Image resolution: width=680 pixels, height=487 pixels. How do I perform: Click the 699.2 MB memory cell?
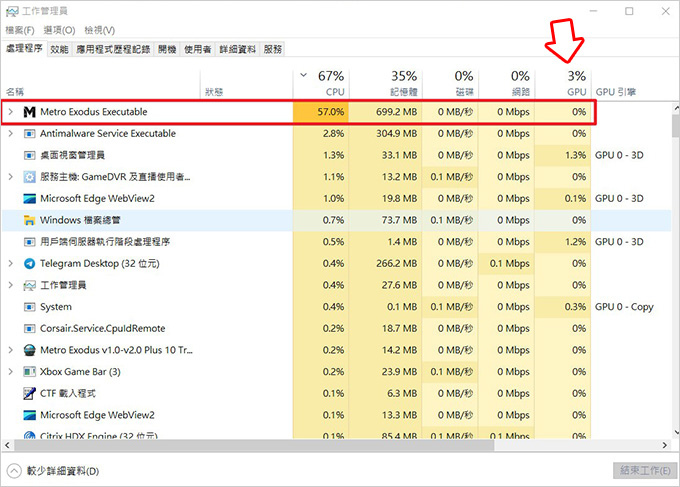[x=386, y=112]
